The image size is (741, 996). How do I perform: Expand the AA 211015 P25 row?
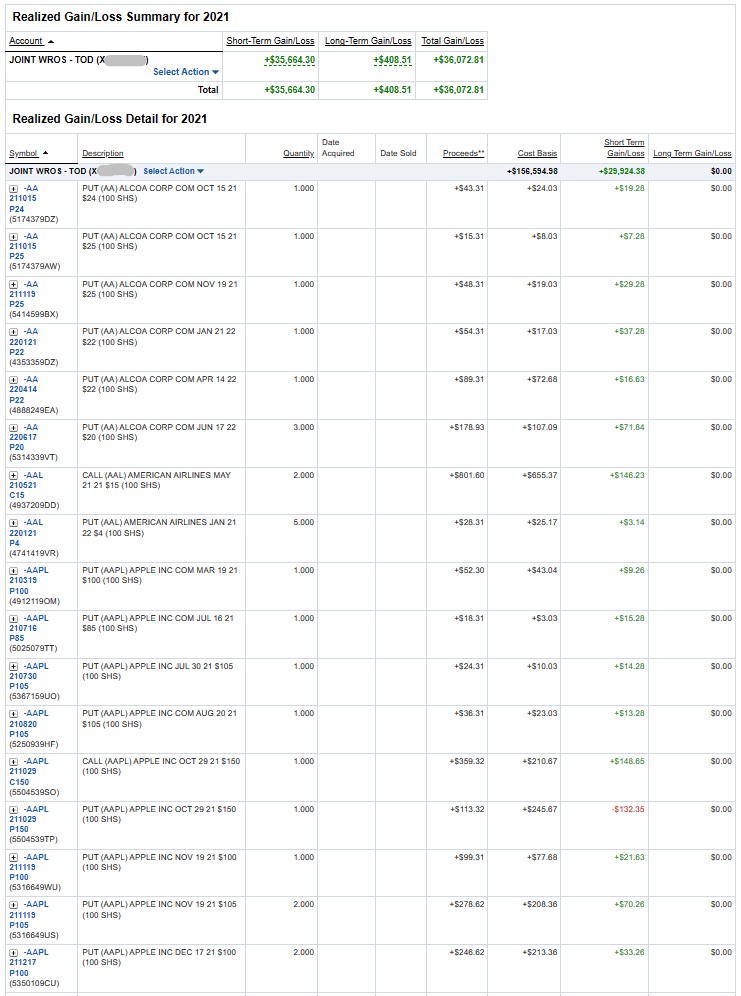click(x=13, y=236)
